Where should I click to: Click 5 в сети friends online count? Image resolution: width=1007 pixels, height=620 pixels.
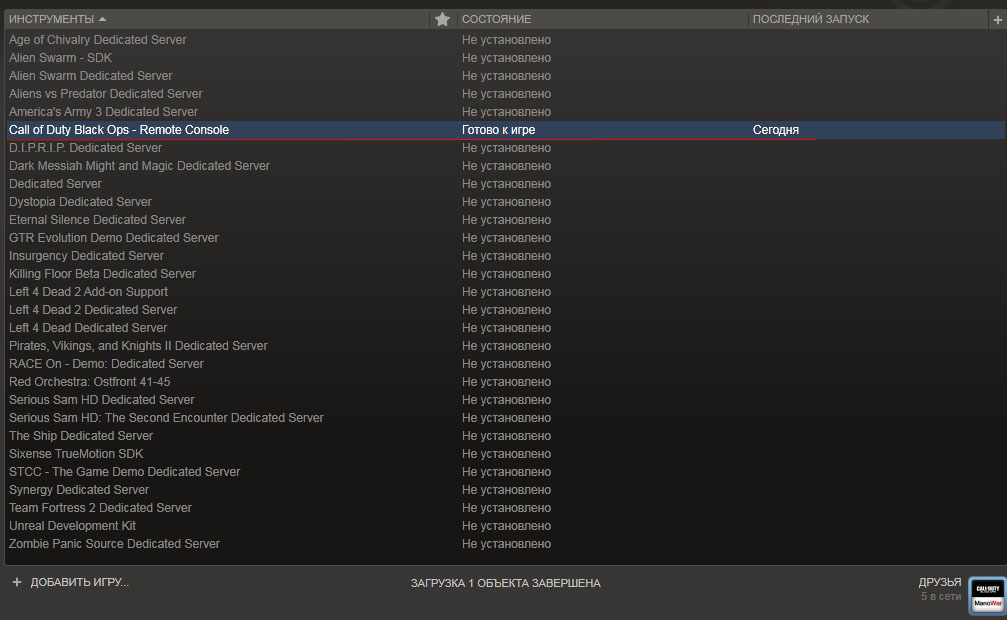coord(941,596)
